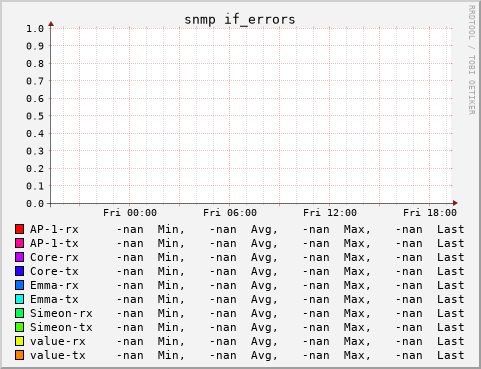The image size is (481, 369).
Task: Click the 'Fri 06:00' x-axis label
Action: coord(230,213)
